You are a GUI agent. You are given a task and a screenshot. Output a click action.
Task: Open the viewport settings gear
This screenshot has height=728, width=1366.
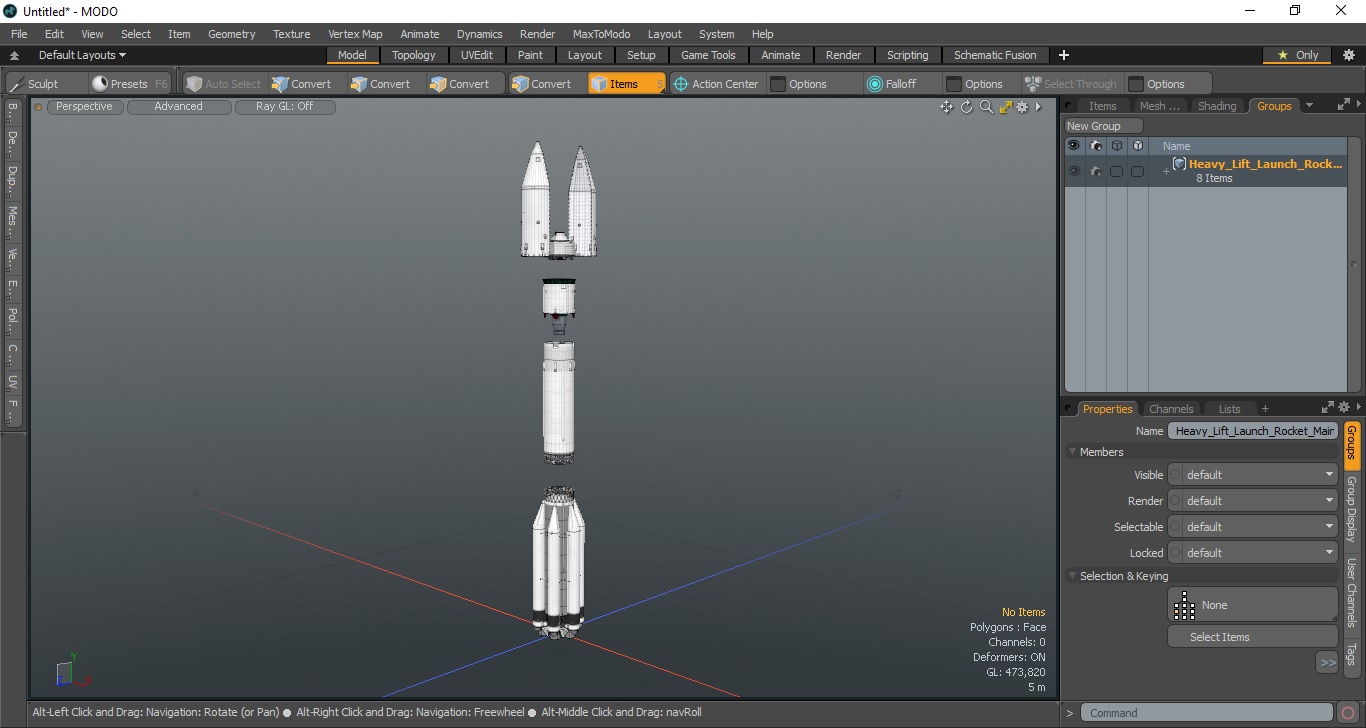tap(1022, 107)
